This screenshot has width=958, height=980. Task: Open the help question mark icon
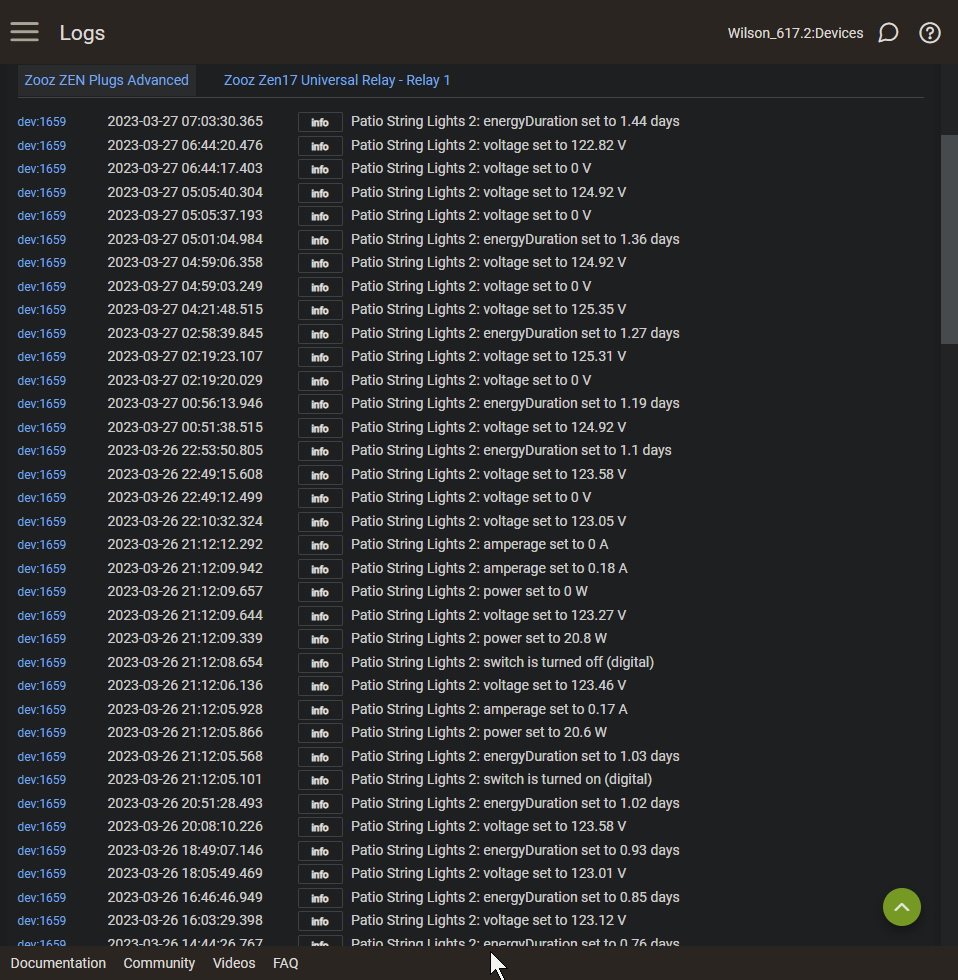pyautogui.click(x=930, y=32)
